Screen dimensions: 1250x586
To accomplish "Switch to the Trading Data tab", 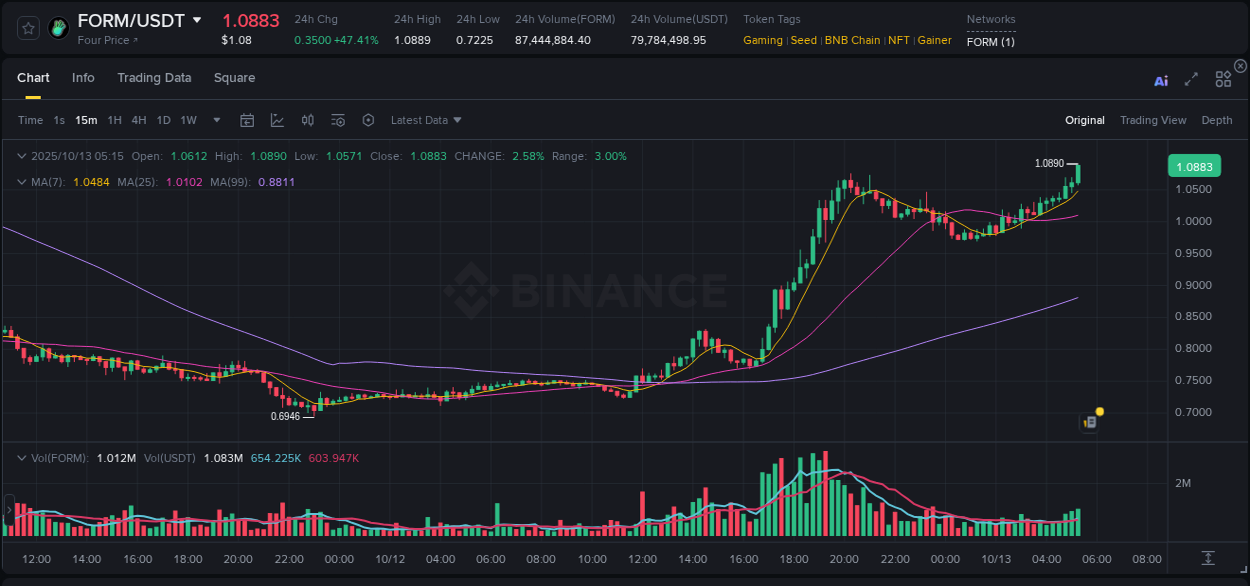I will coord(154,77).
